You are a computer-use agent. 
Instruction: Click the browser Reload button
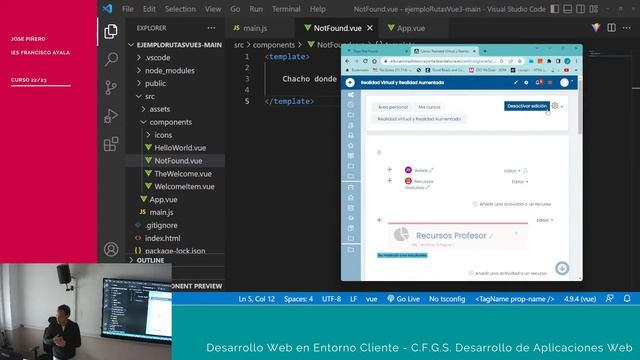365,61
